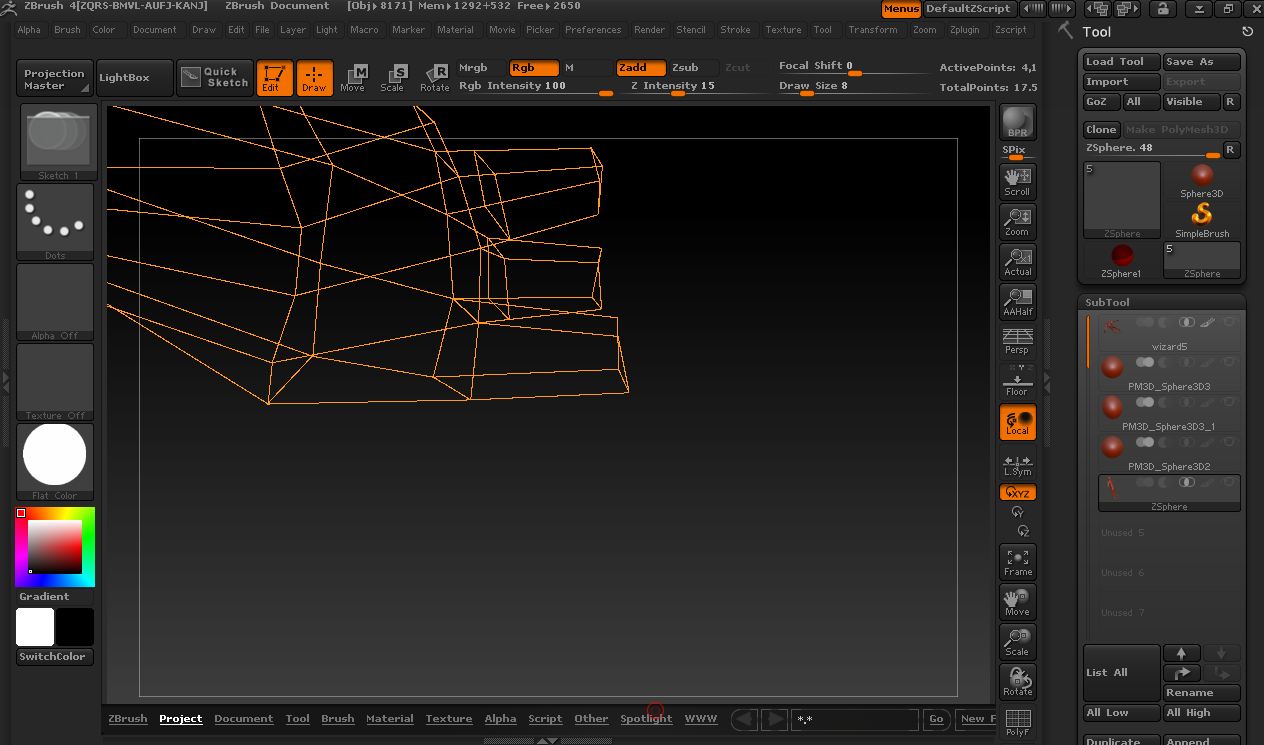The image size is (1264, 745).
Task: Toggle Local transformation mode off
Action: pyautogui.click(x=1017, y=422)
